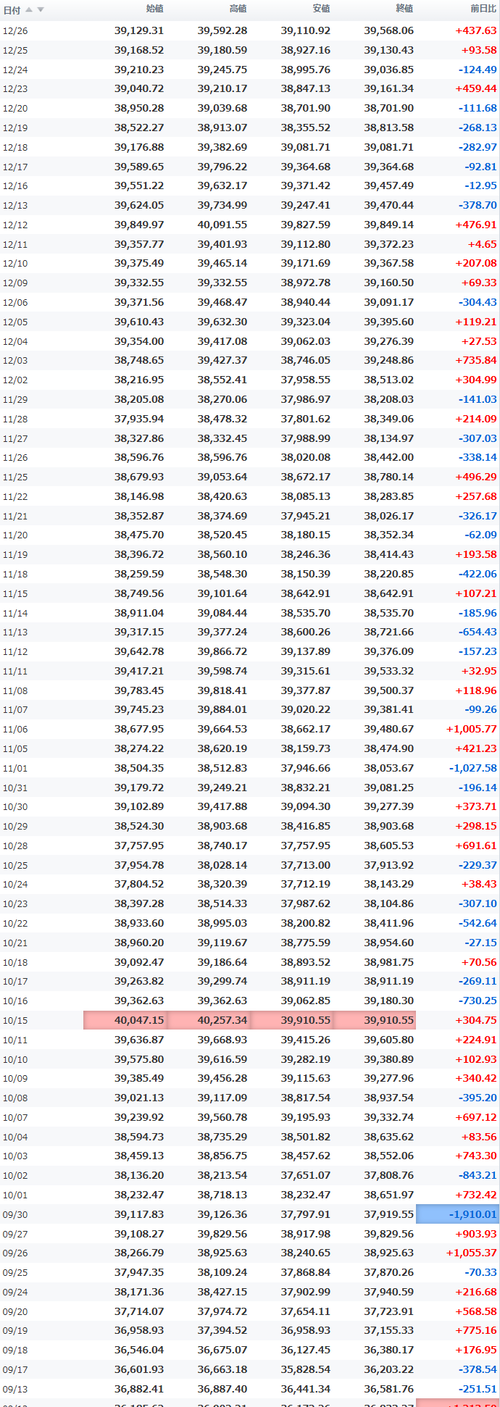Sort dates descending with the down arrow
The height and width of the screenshot is (1407, 500).
point(40,9)
